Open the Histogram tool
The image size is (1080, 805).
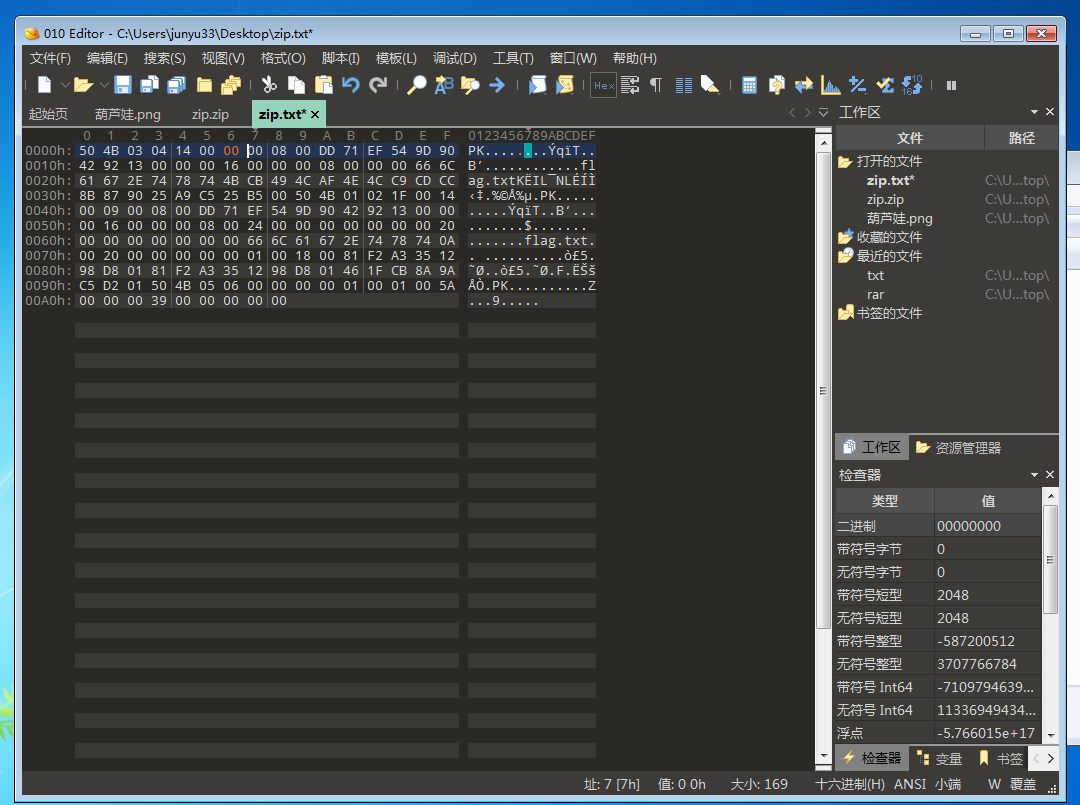pos(831,85)
